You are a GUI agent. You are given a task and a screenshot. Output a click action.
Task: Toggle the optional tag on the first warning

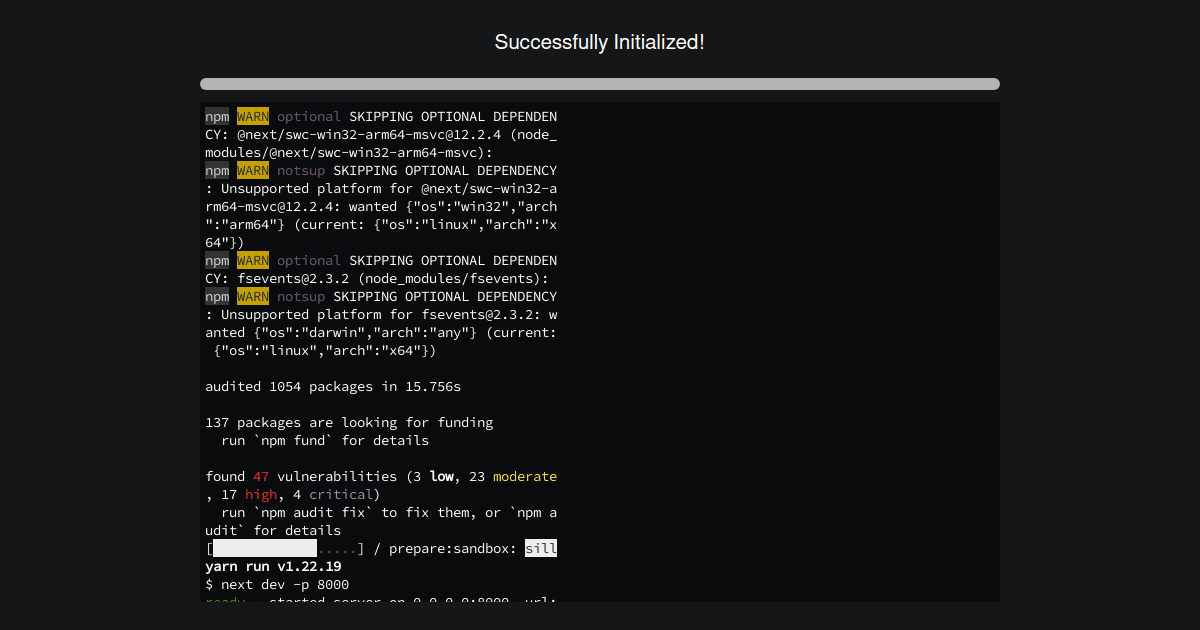[309, 116]
